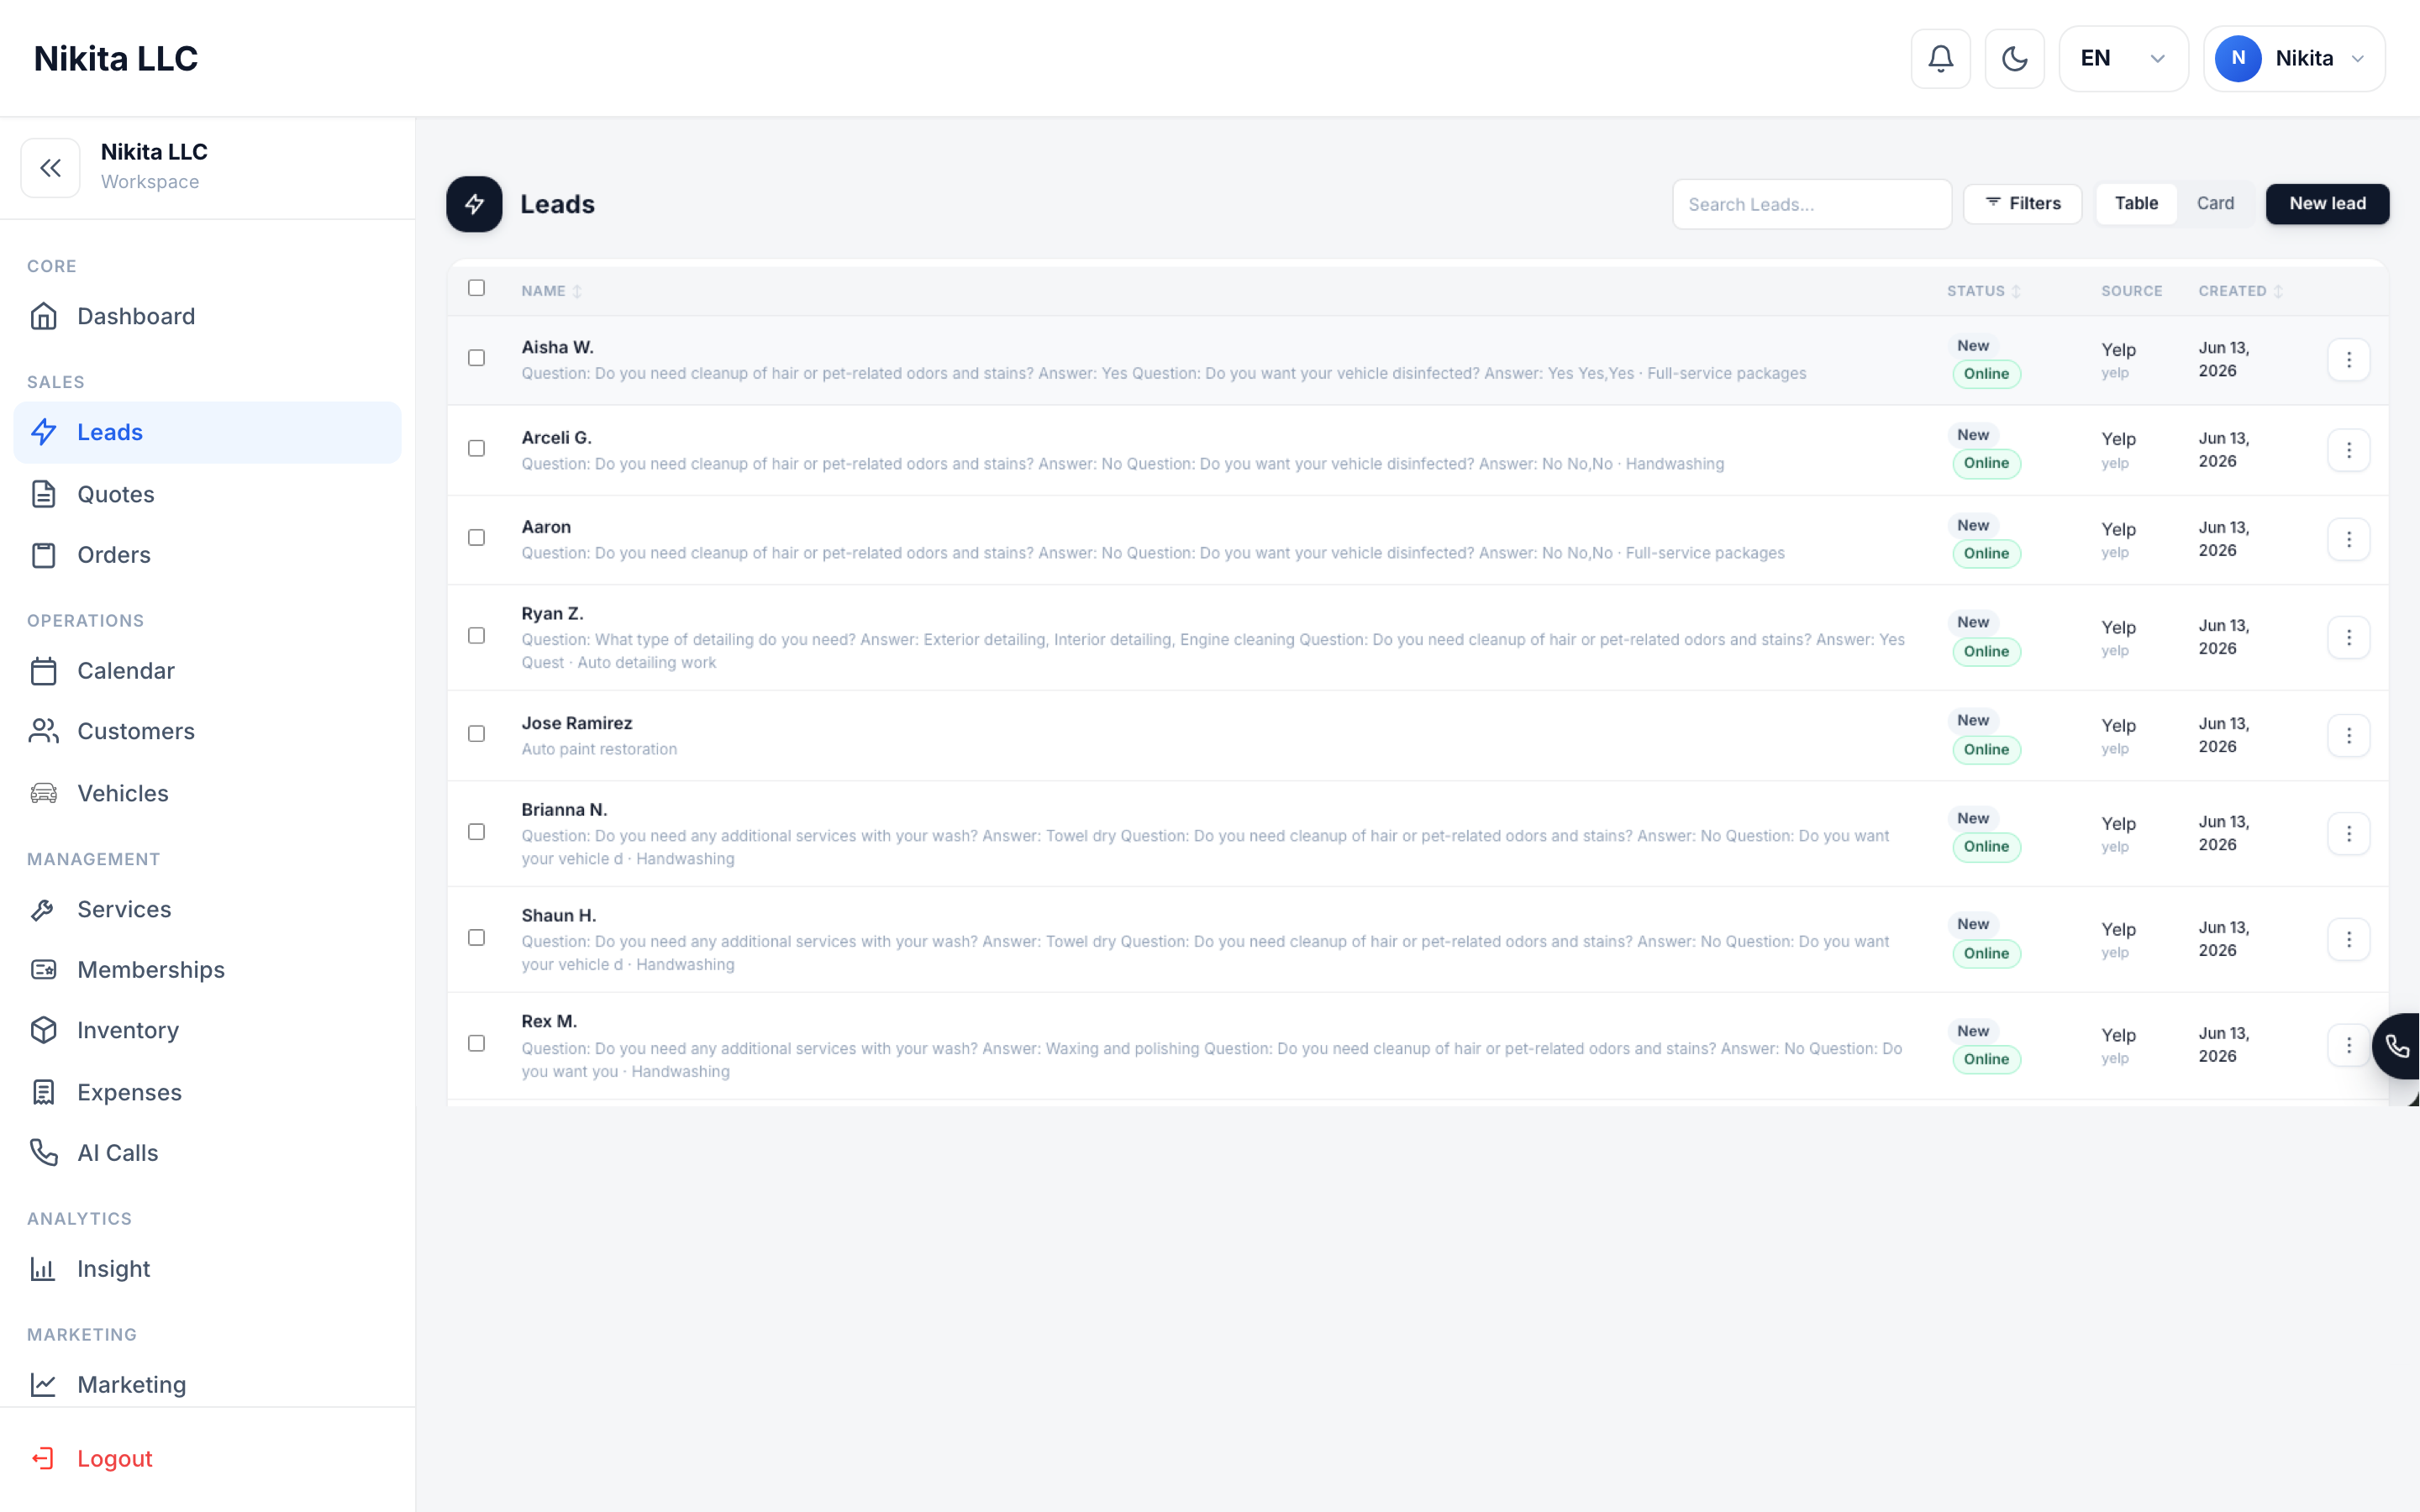Click the Logout arrow icon
The height and width of the screenshot is (1512, 2420).
pyautogui.click(x=43, y=1459)
